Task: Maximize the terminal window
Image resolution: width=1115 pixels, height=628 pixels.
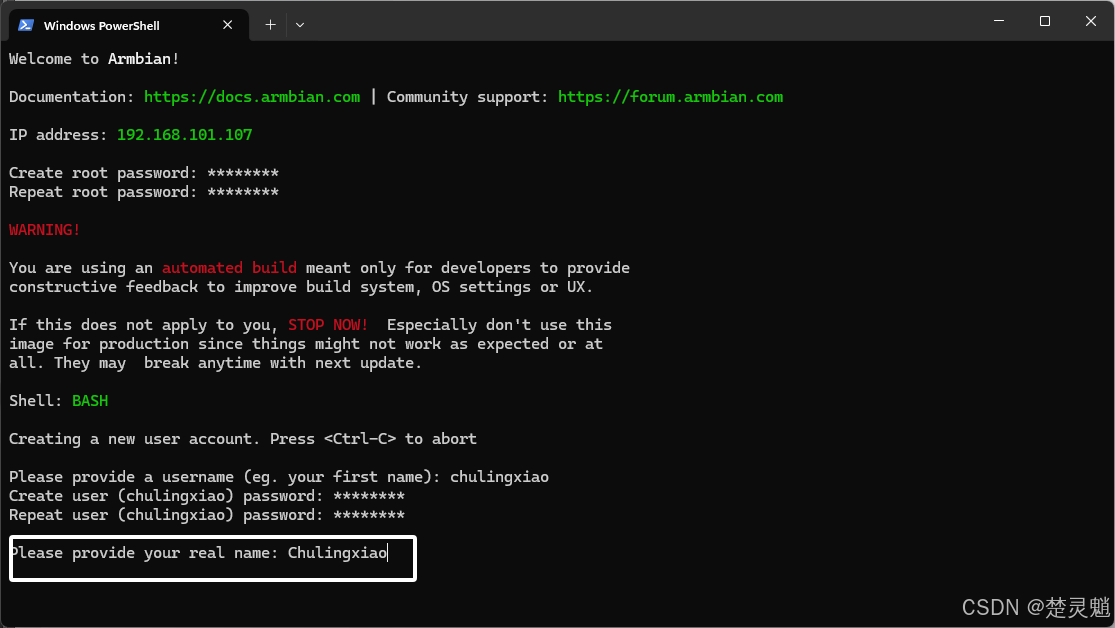Action: point(1045,21)
